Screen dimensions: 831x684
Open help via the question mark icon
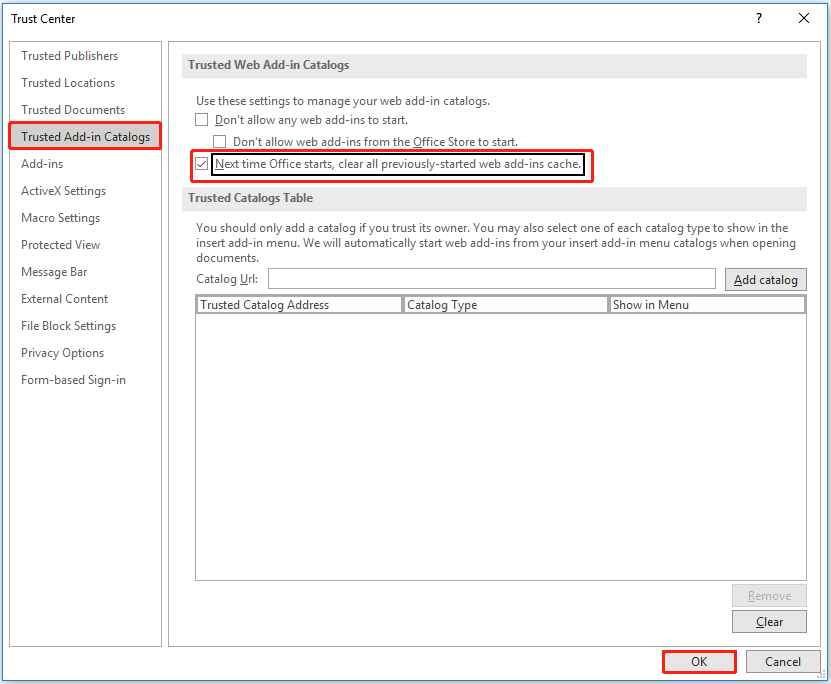point(759,19)
